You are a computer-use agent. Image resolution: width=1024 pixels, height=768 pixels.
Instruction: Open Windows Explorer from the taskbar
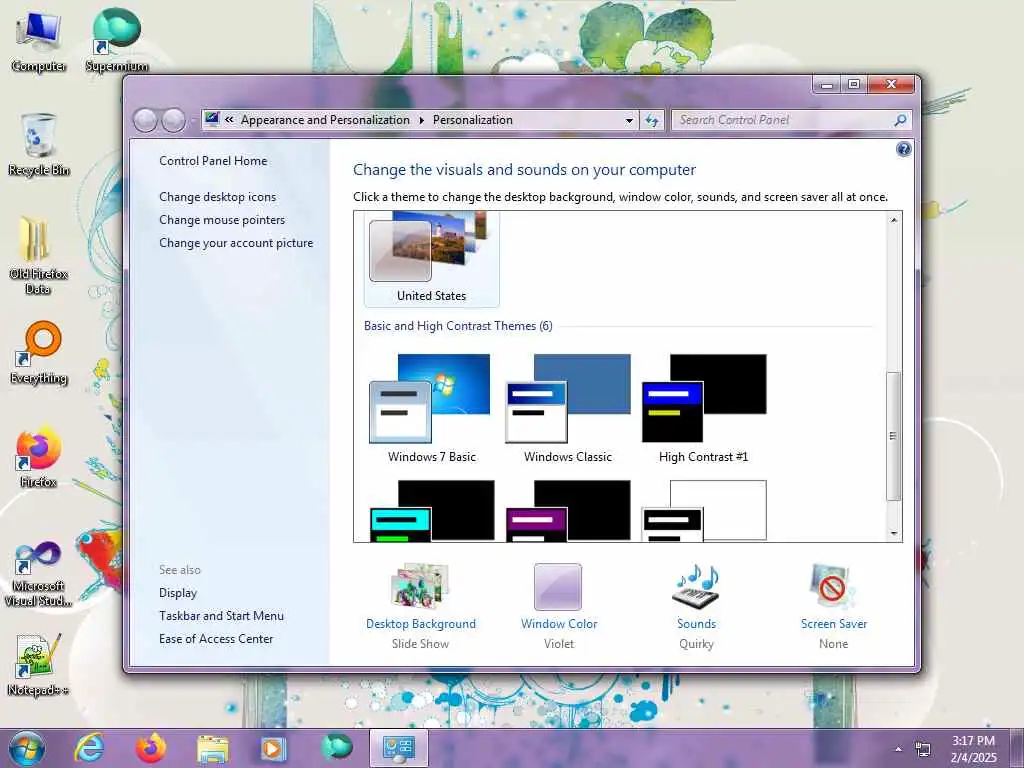[x=212, y=748]
